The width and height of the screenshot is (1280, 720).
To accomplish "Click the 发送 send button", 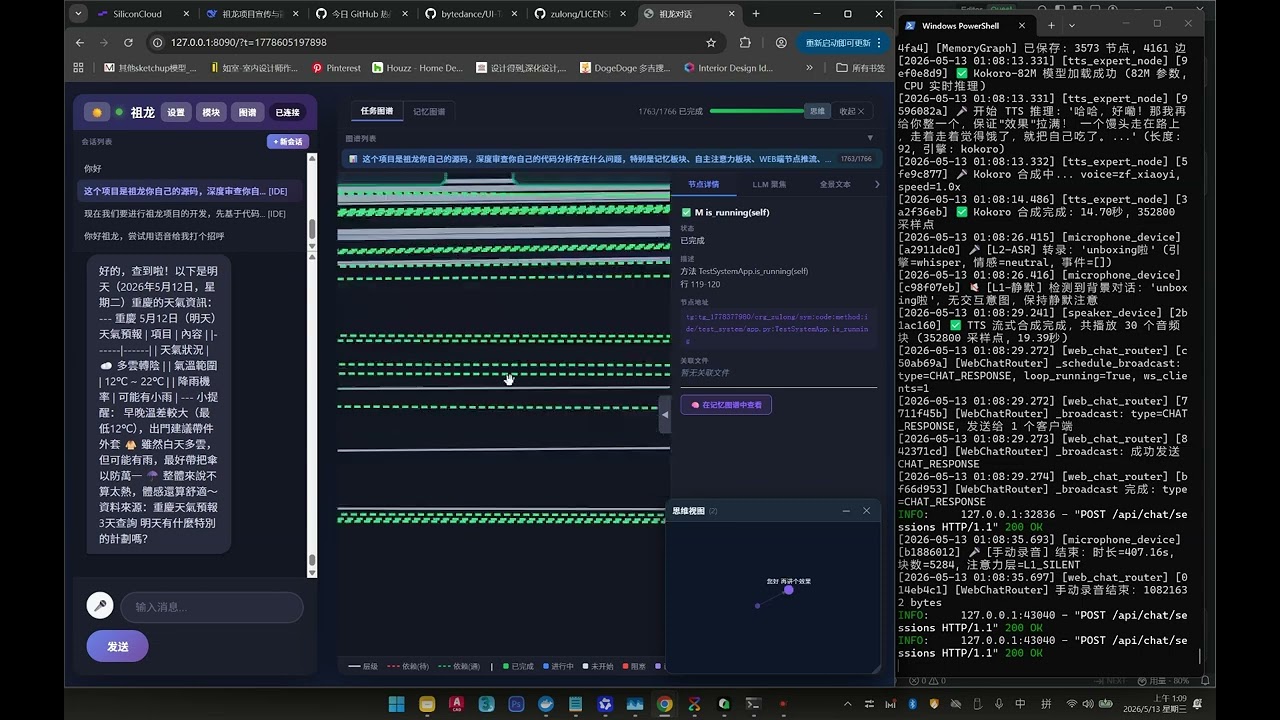I will (117, 646).
